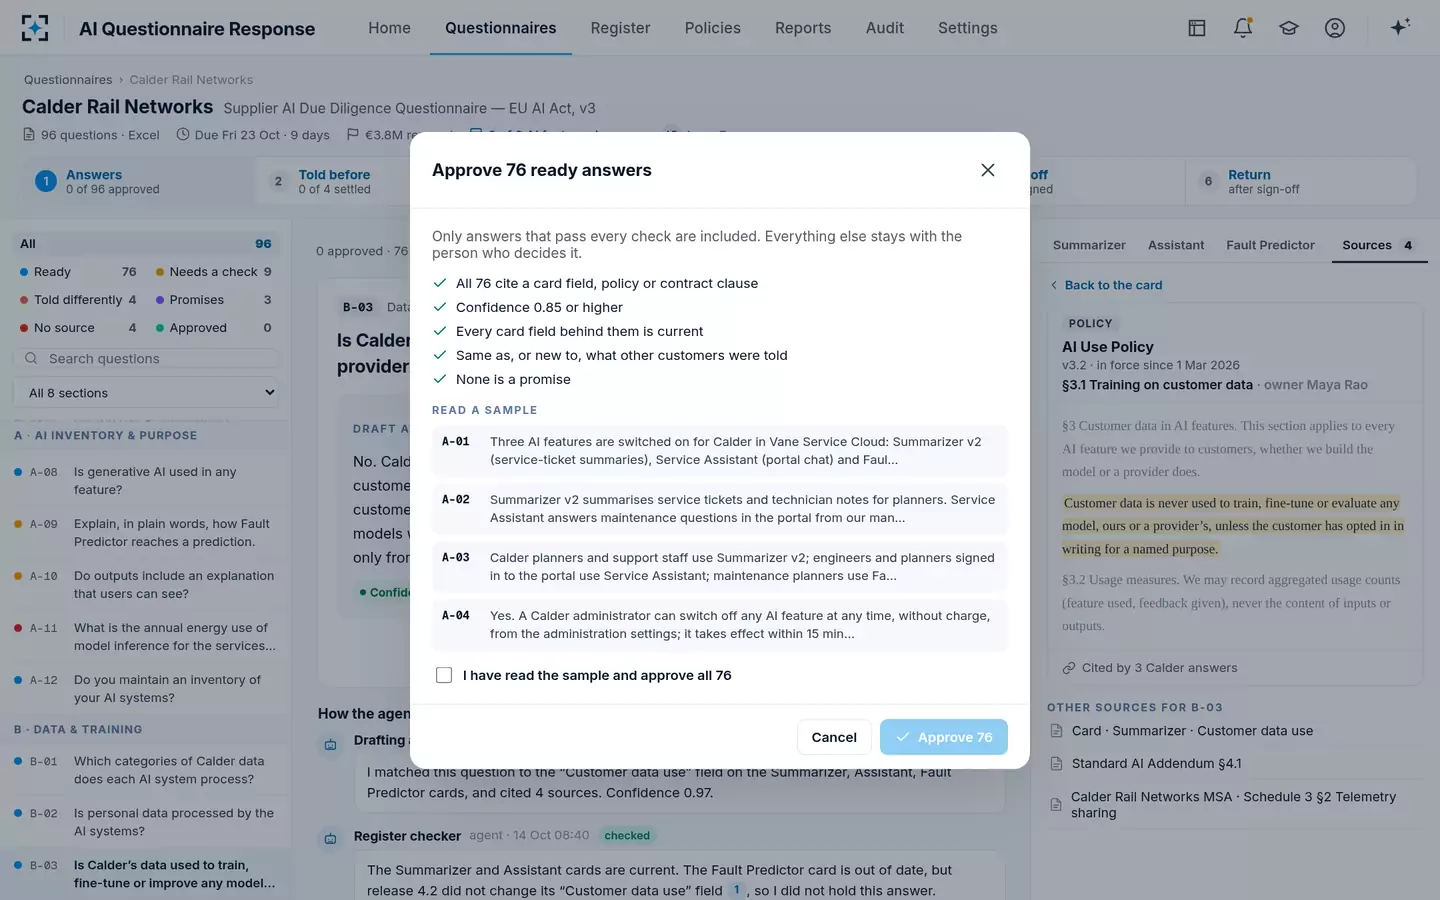Screen dimensions: 1440x900
Task: Open the All 8 sections dropdown
Action: (x=146, y=393)
